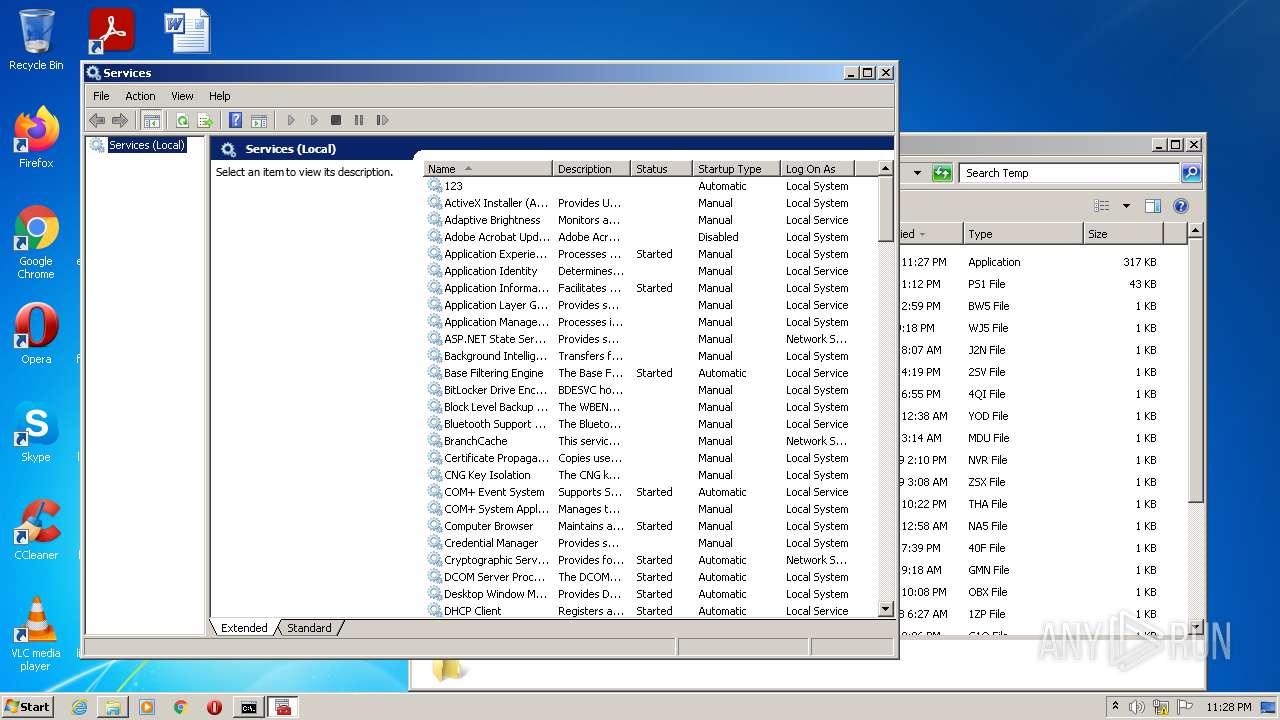Open Opera from the taskbar

pos(214,707)
